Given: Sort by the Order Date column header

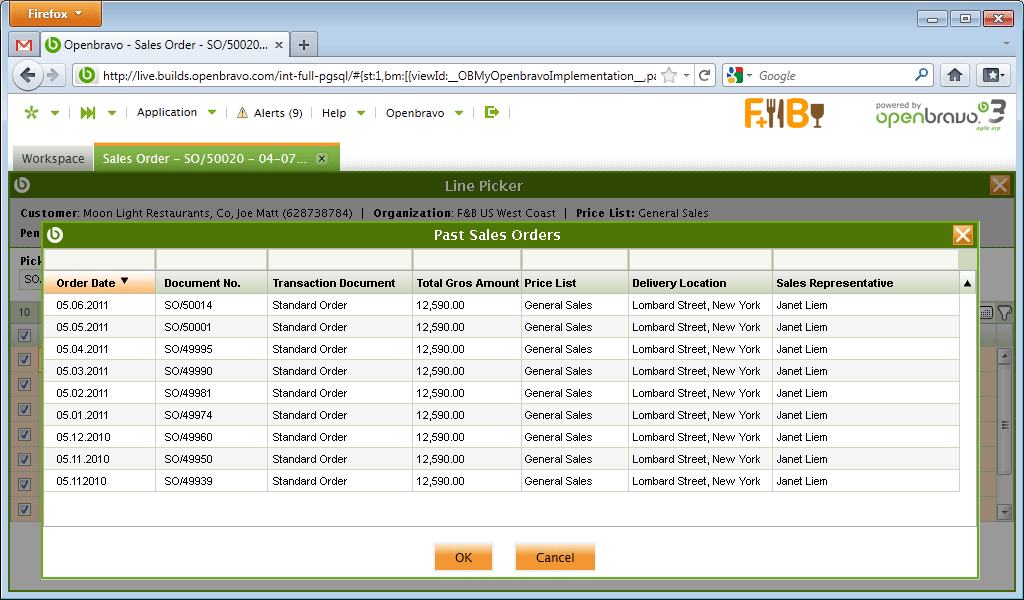Looking at the screenshot, I should point(86,283).
